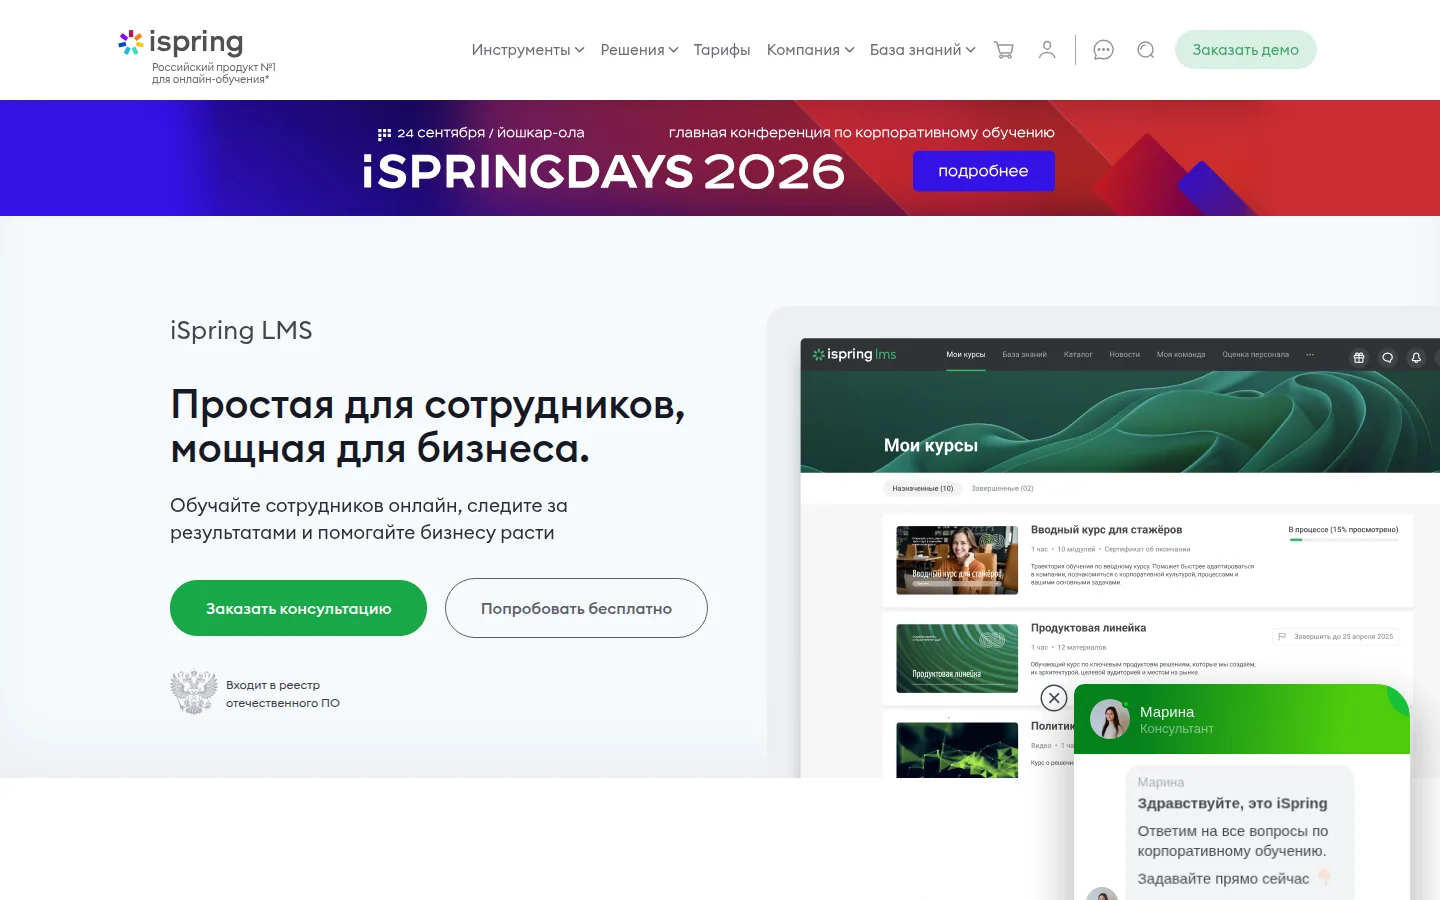Screen dimensions: 1440x900
Task: Click Входит в реестр отечественного ПО text
Action: click(283, 694)
